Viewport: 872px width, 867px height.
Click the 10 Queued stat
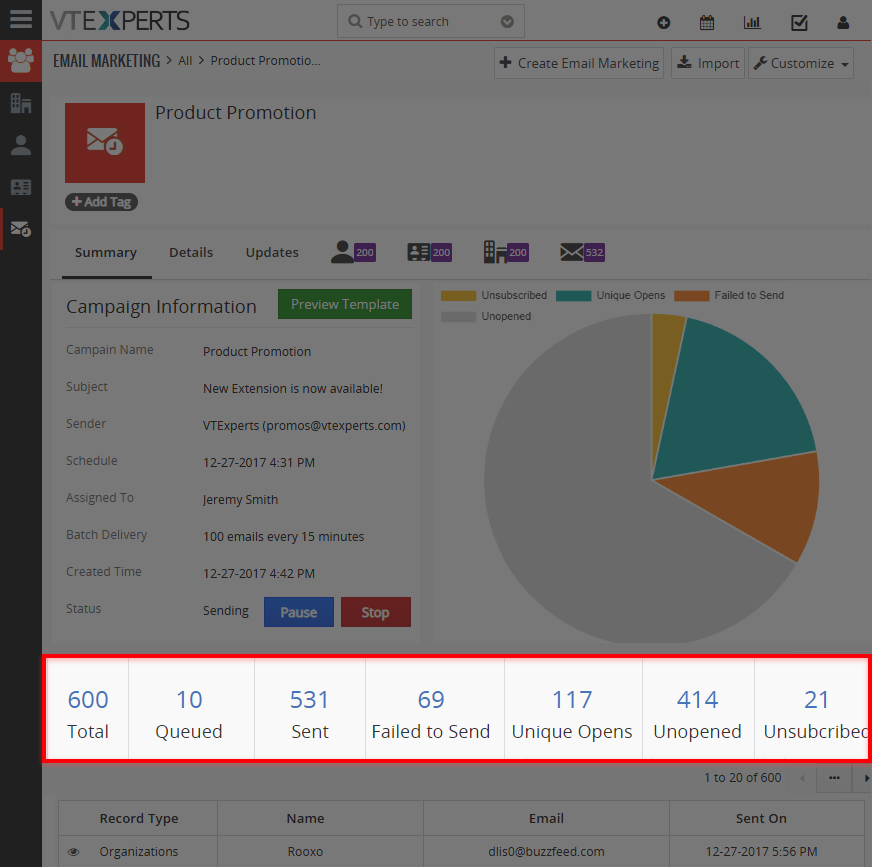[x=189, y=714]
